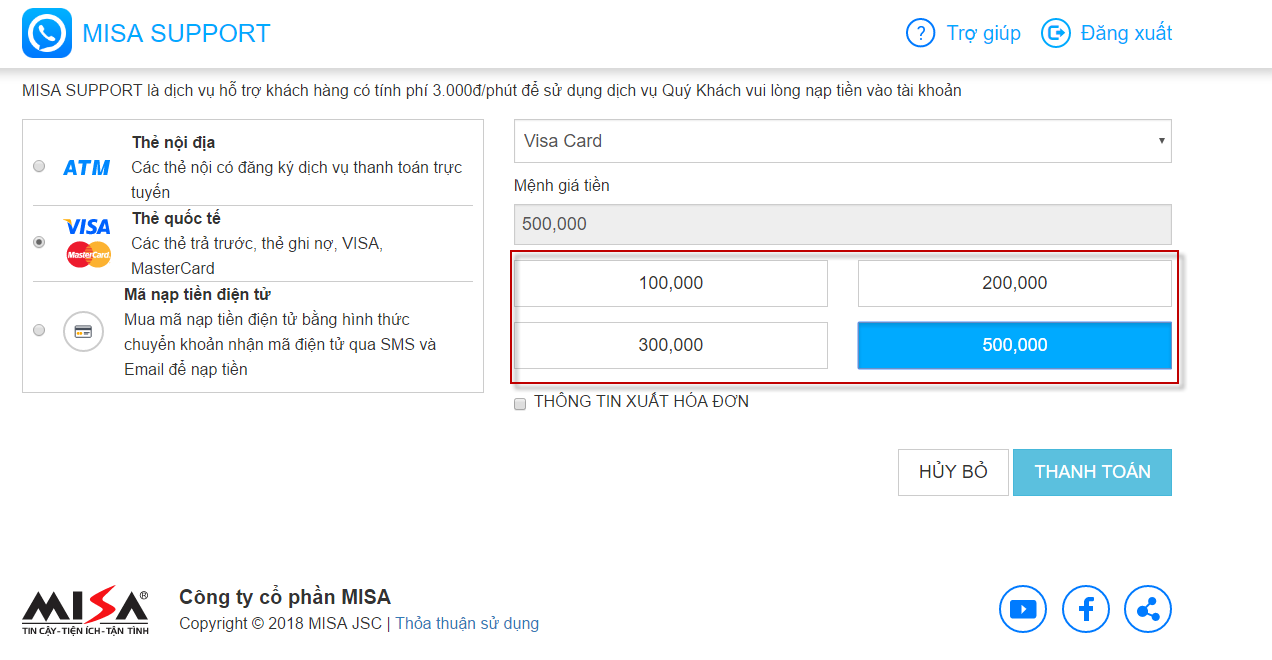Viewport: 1272px width, 660px height.
Task: Click the MISA company logo in footer
Action: [x=85, y=610]
